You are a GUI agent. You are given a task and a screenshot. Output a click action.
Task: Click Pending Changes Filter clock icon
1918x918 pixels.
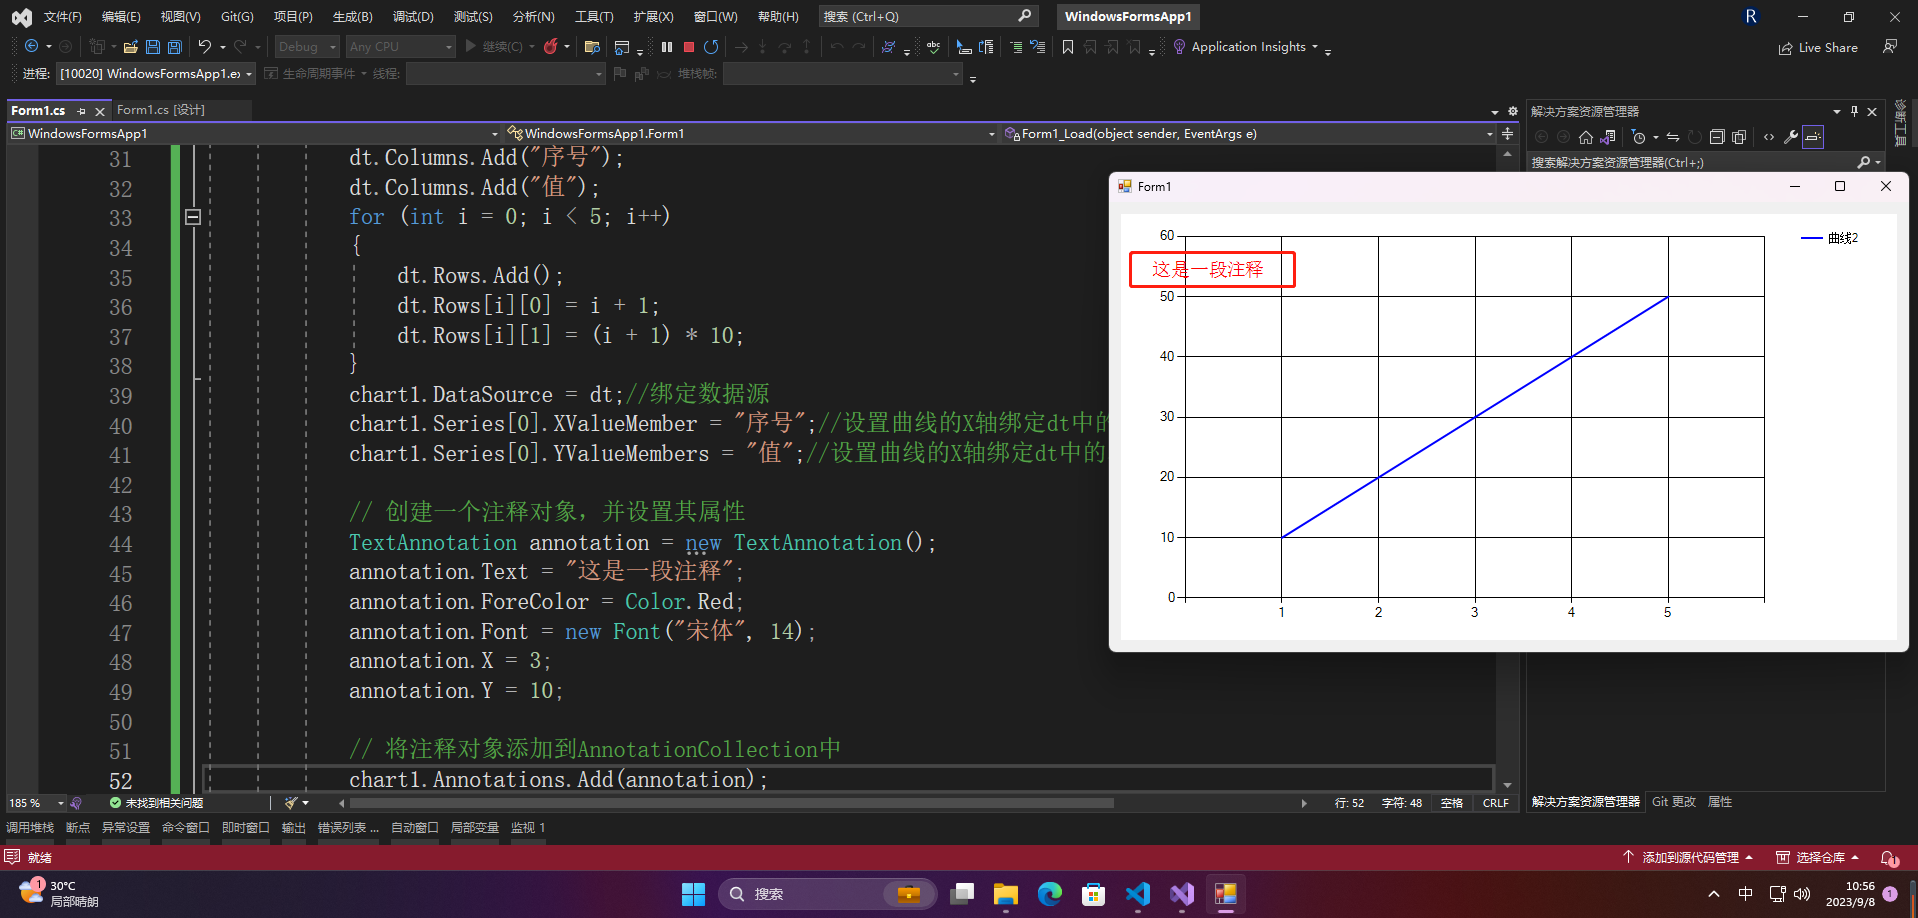(1638, 137)
